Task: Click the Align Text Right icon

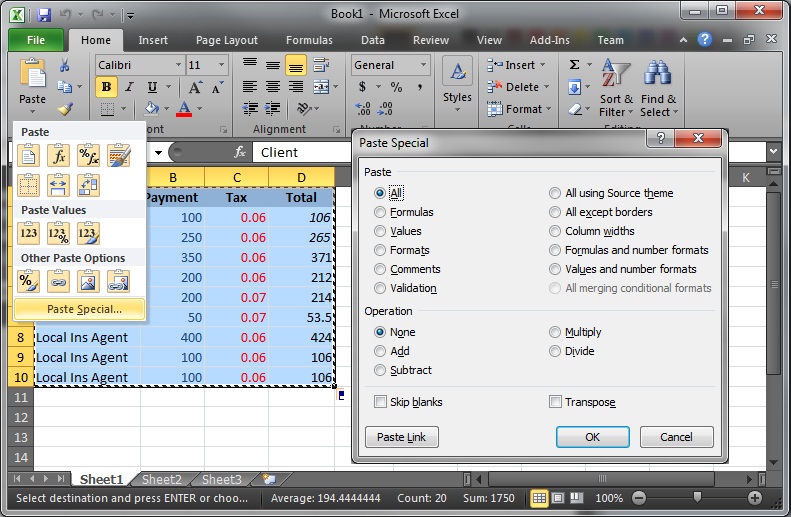Action: click(x=296, y=87)
